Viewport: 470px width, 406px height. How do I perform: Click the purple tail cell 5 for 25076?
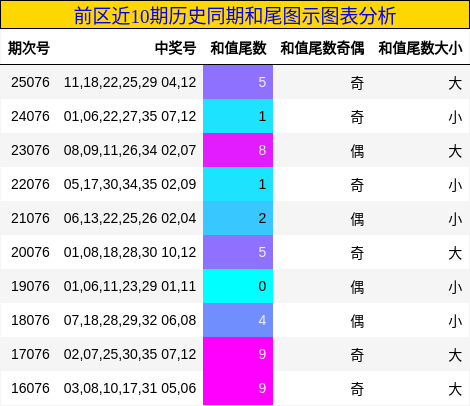[x=238, y=82]
